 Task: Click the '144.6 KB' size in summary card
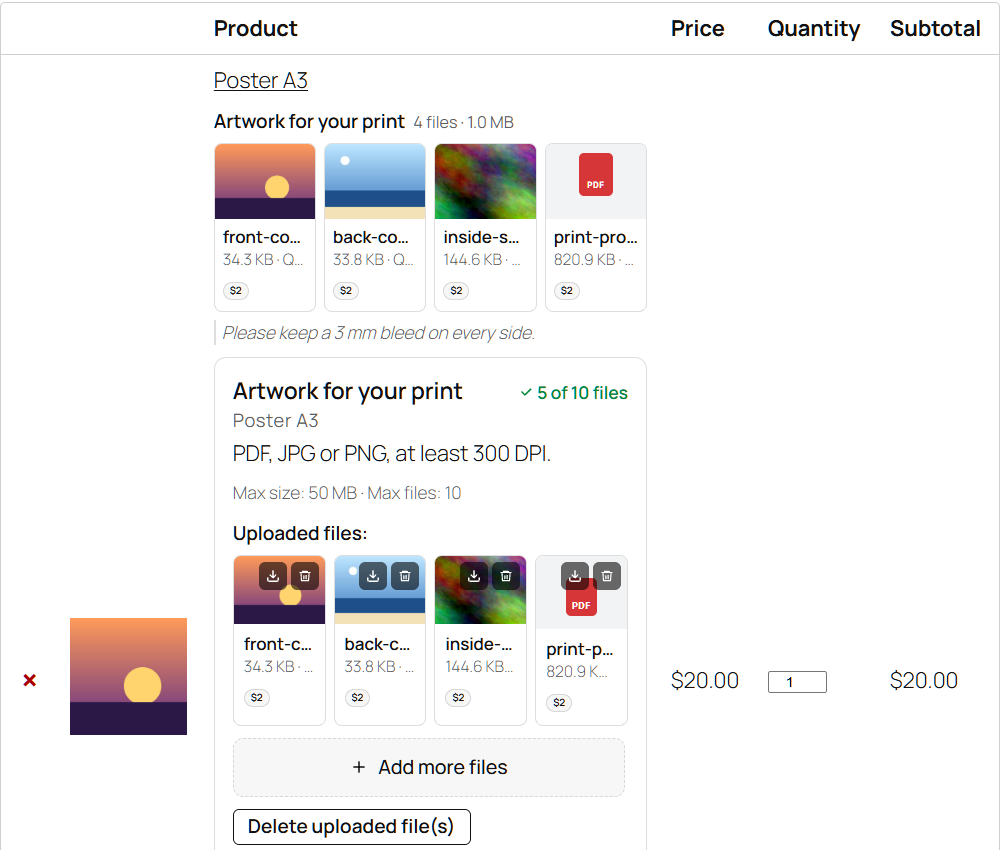coord(473,260)
